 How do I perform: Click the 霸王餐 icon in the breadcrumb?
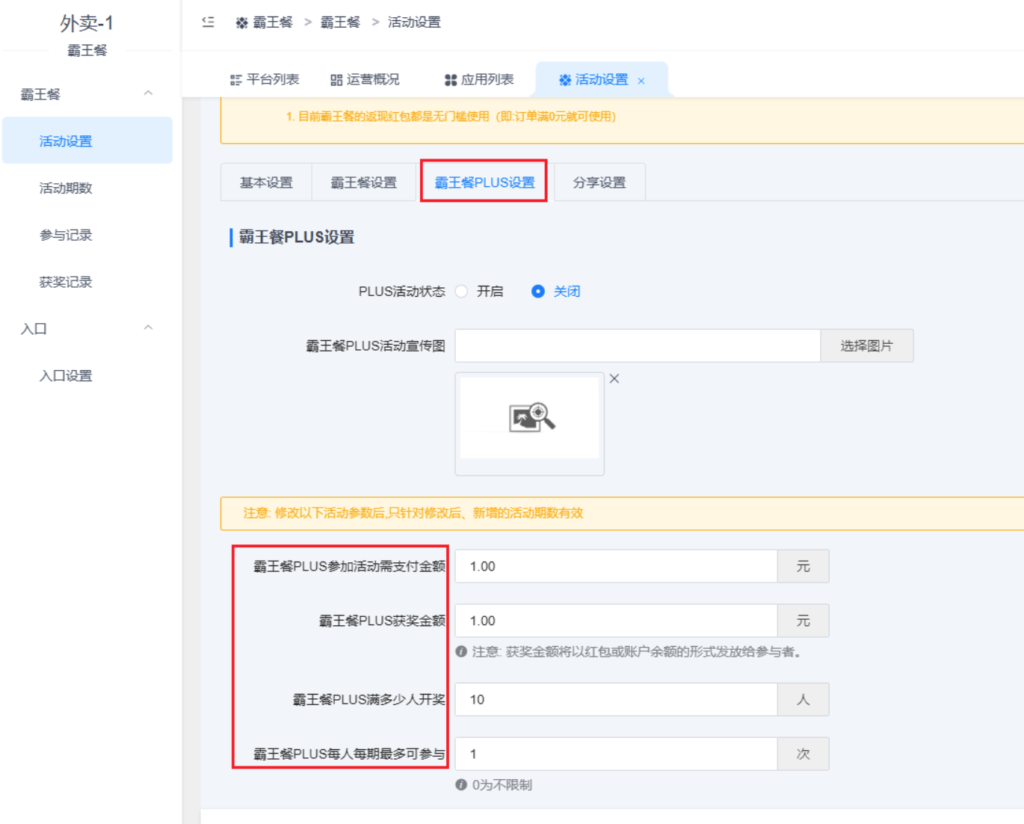click(x=241, y=21)
